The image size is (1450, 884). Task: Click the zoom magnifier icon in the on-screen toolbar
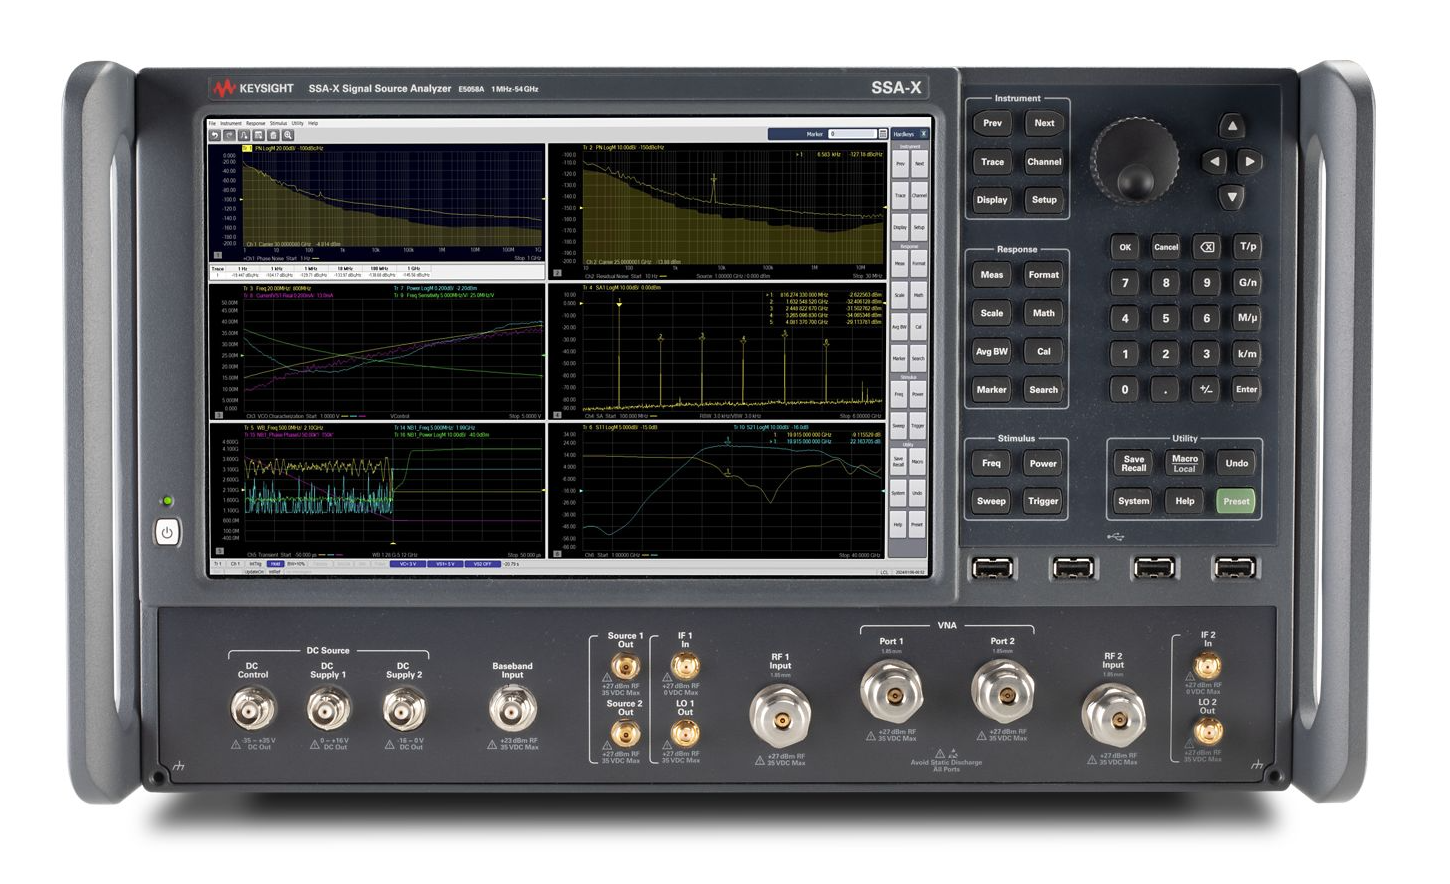tap(288, 135)
